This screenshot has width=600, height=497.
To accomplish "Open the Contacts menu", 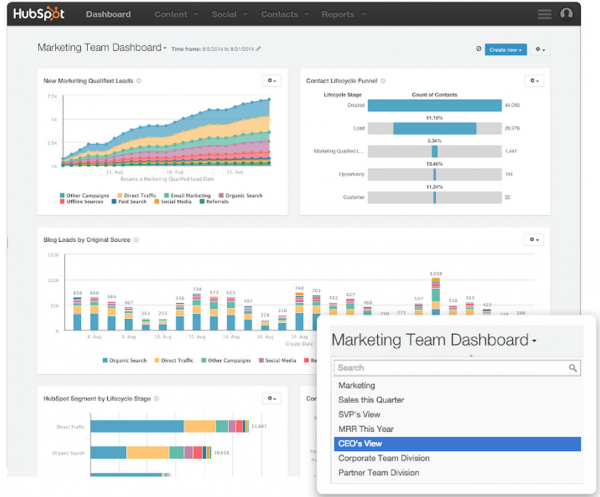I will point(285,14).
